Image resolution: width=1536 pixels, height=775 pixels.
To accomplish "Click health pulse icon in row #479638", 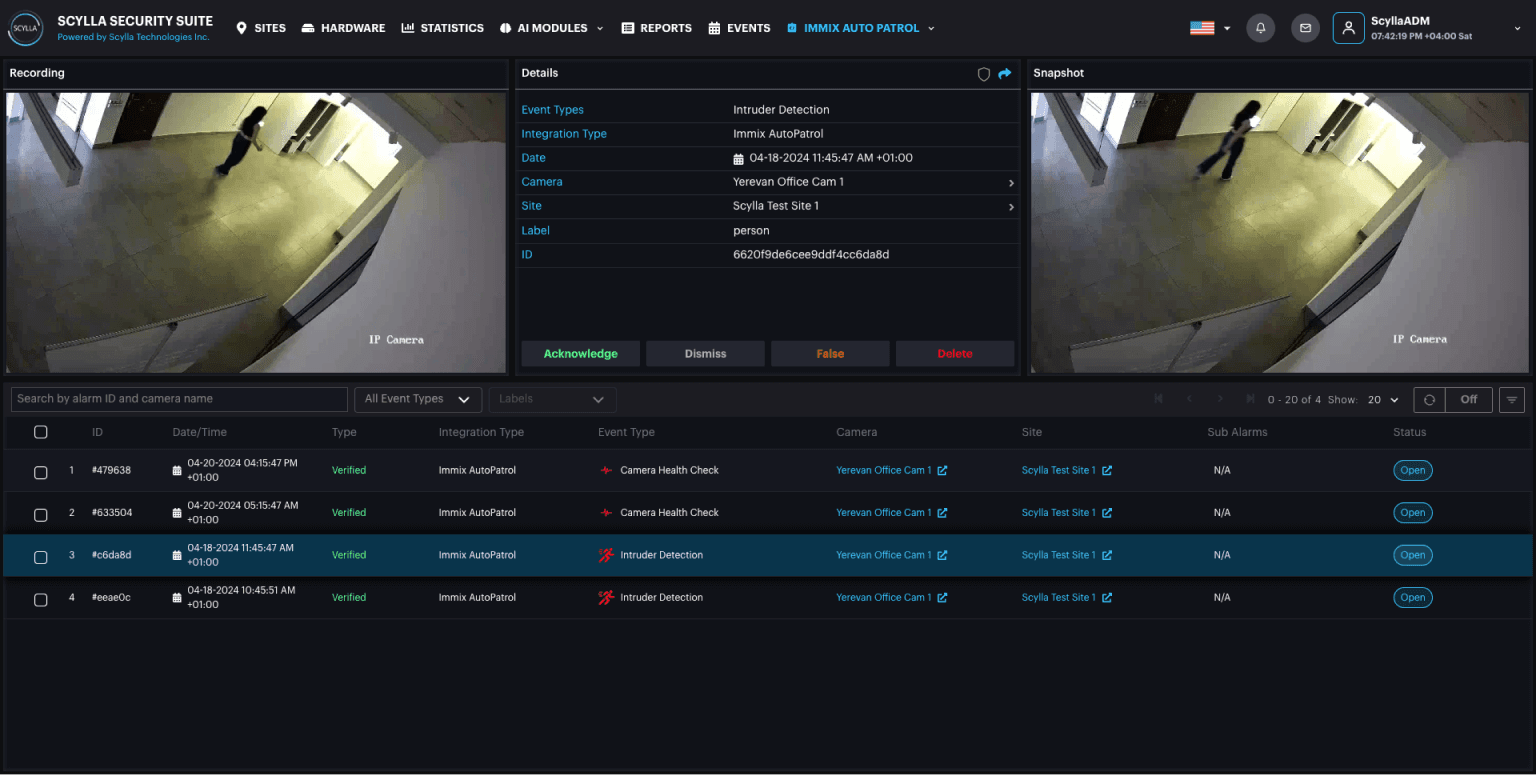I will [606, 470].
